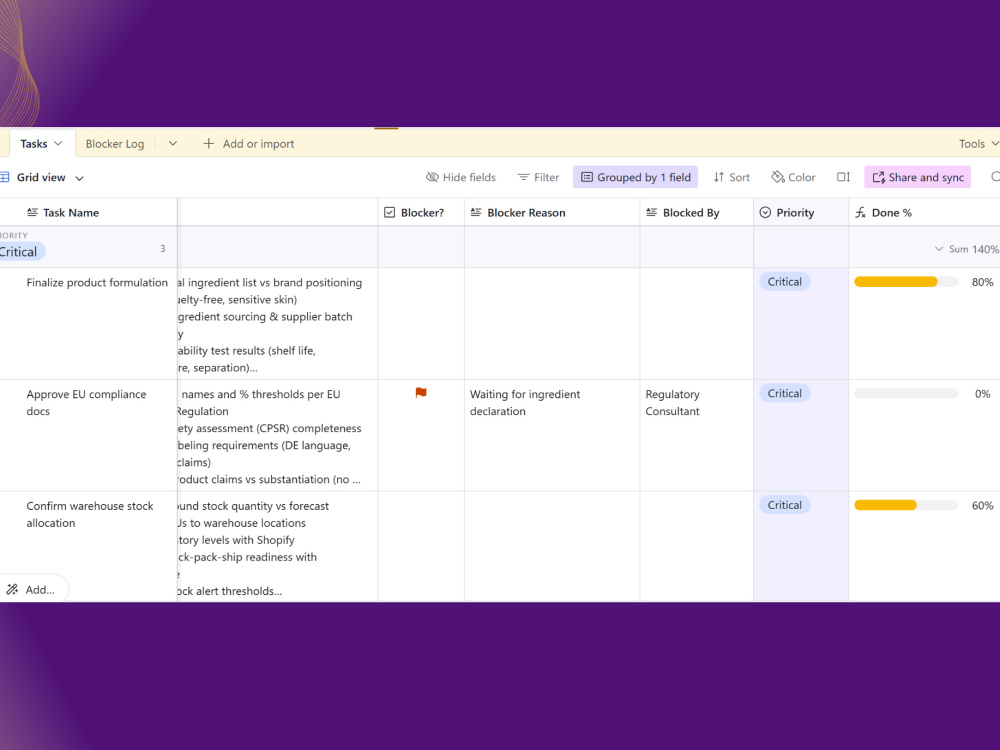The height and width of the screenshot is (750, 1000).
Task: Click the Done % formula field icon
Action: pos(860,212)
